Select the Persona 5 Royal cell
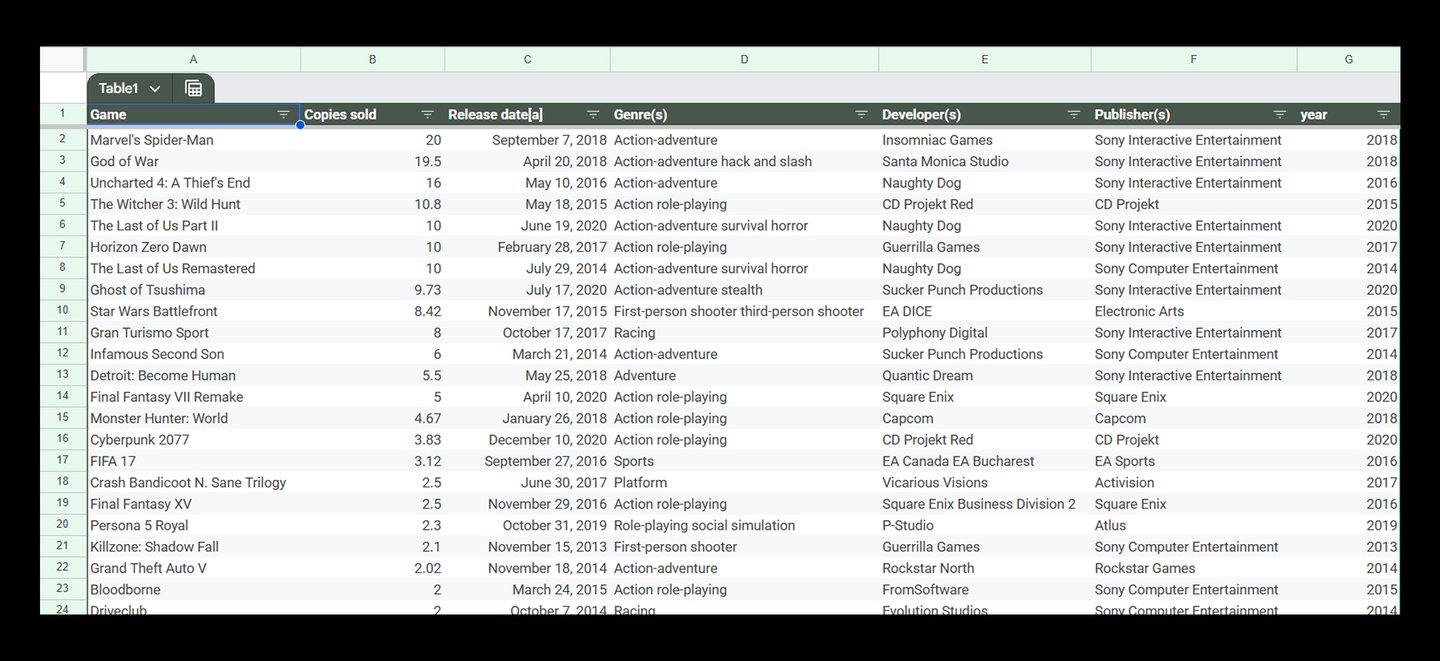The width and height of the screenshot is (1440, 661). click(x=193, y=526)
